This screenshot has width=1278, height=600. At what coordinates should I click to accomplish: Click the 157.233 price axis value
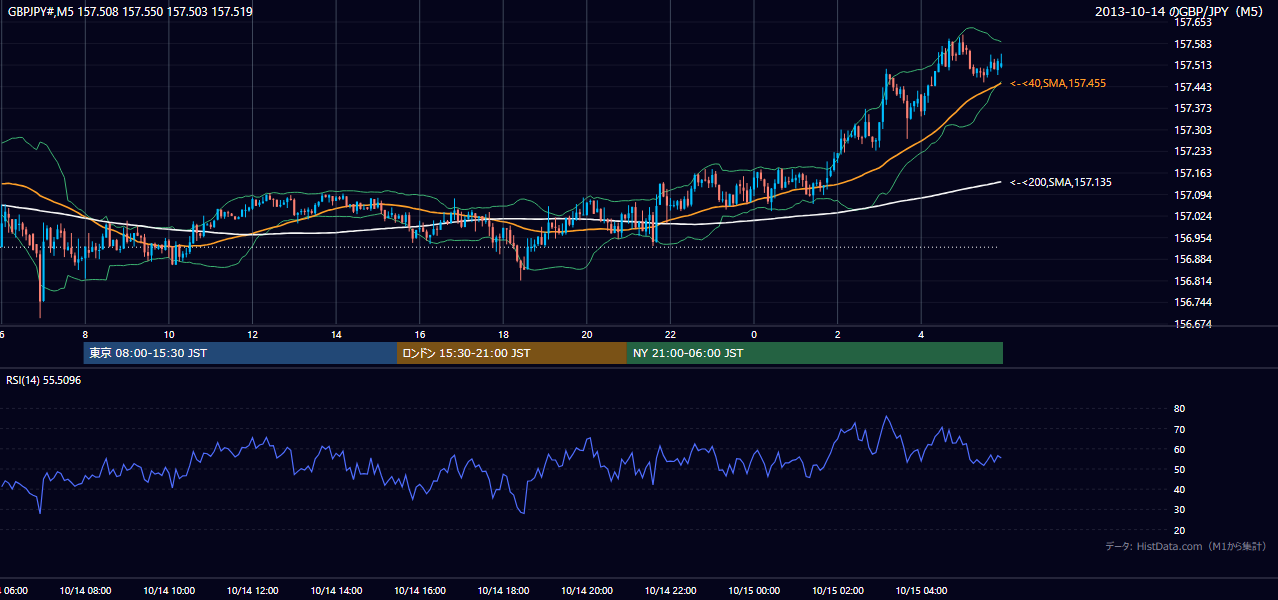click(1193, 151)
